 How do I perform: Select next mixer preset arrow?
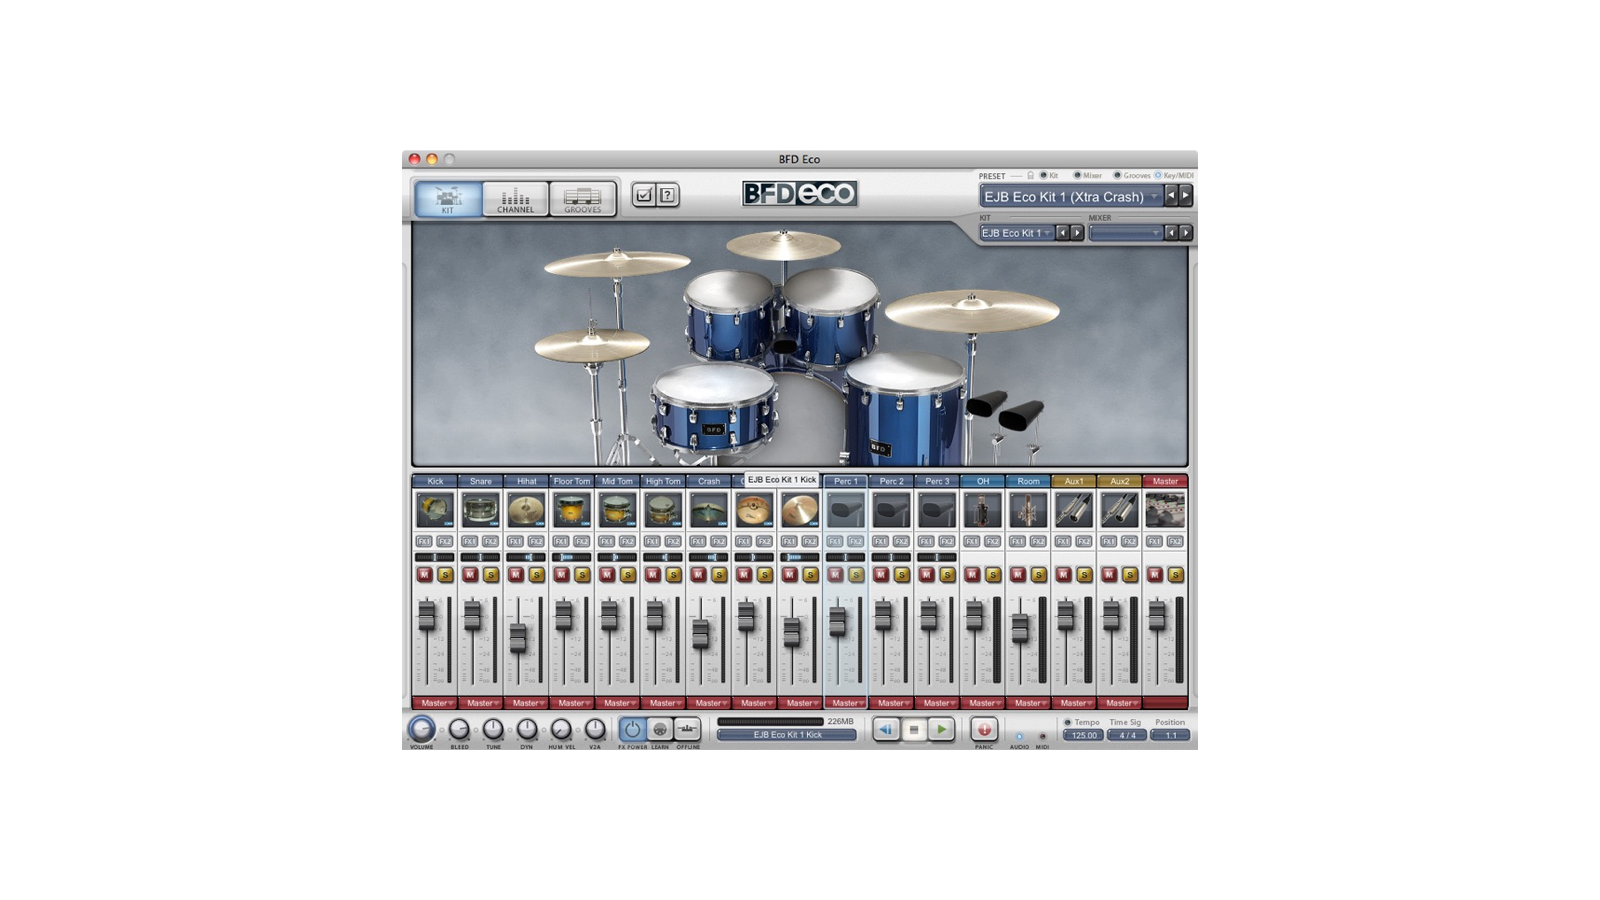point(1185,233)
